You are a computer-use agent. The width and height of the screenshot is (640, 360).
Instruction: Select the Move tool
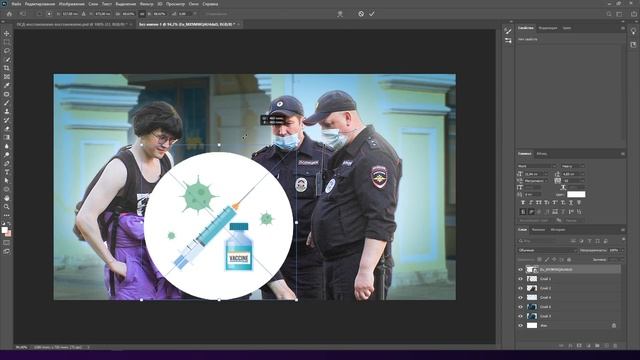[x=7, y=33]
